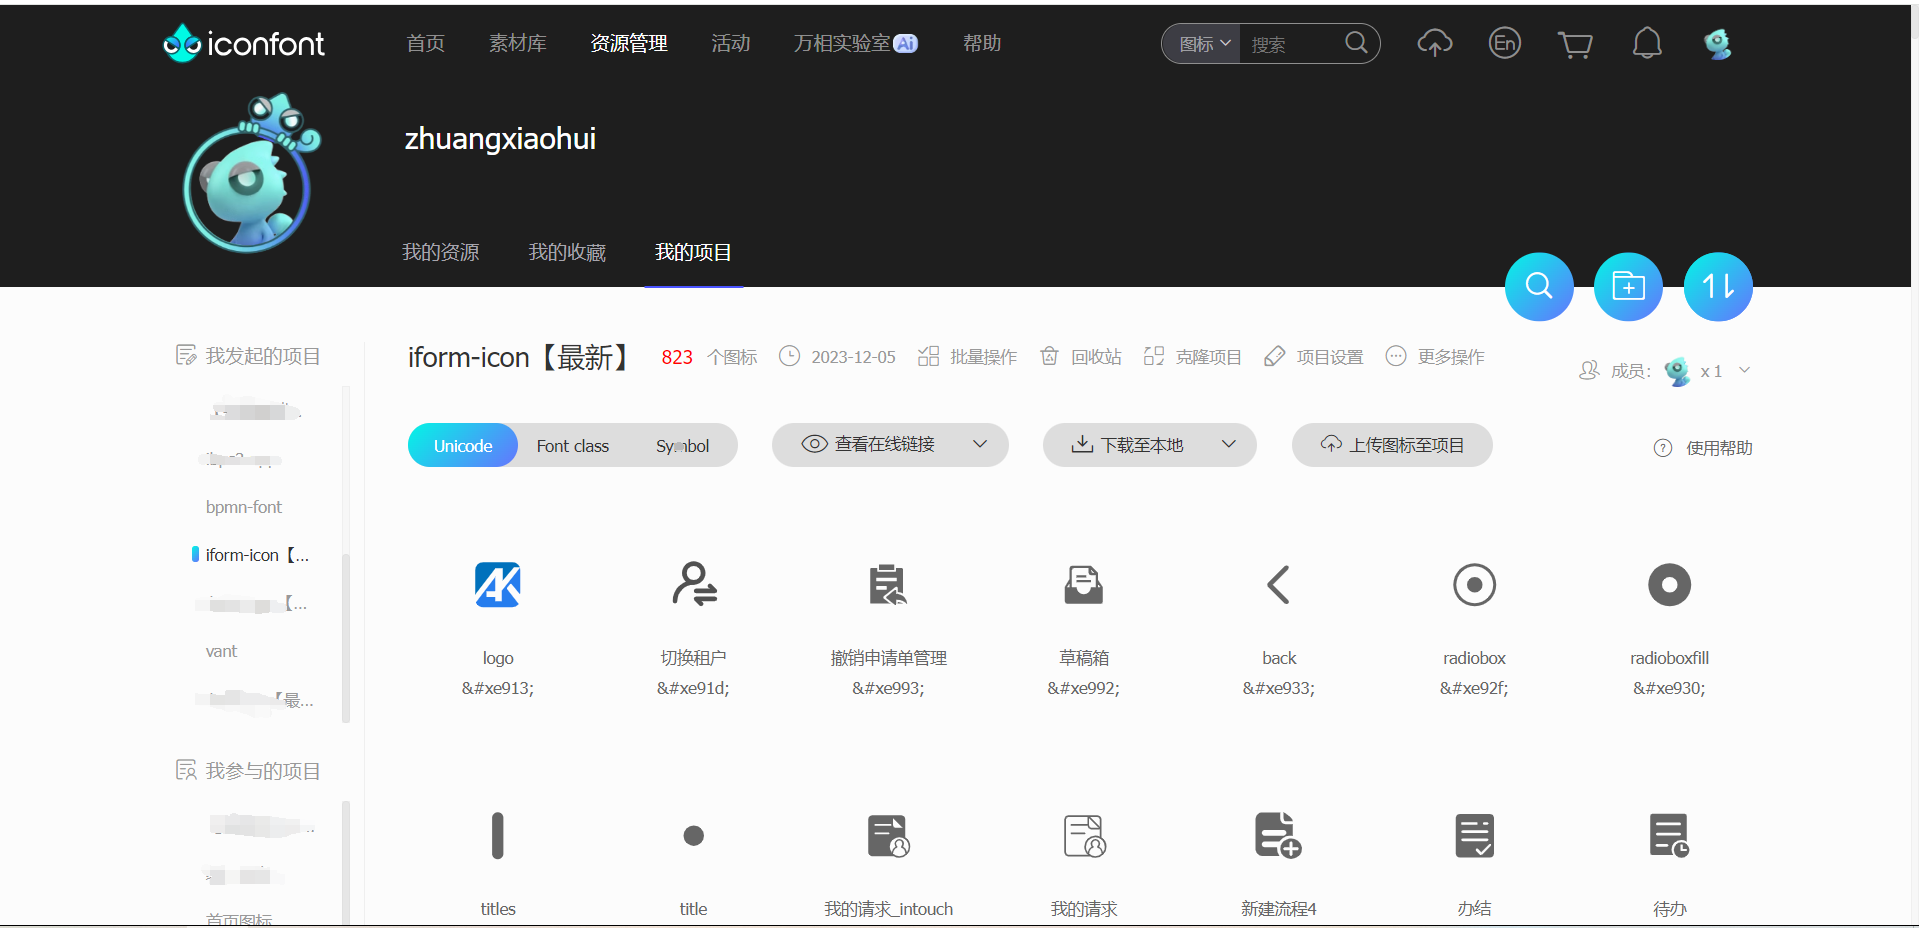Select bpmn-font project in sidebar
The image size is (1919, 928).
(244, 507)
